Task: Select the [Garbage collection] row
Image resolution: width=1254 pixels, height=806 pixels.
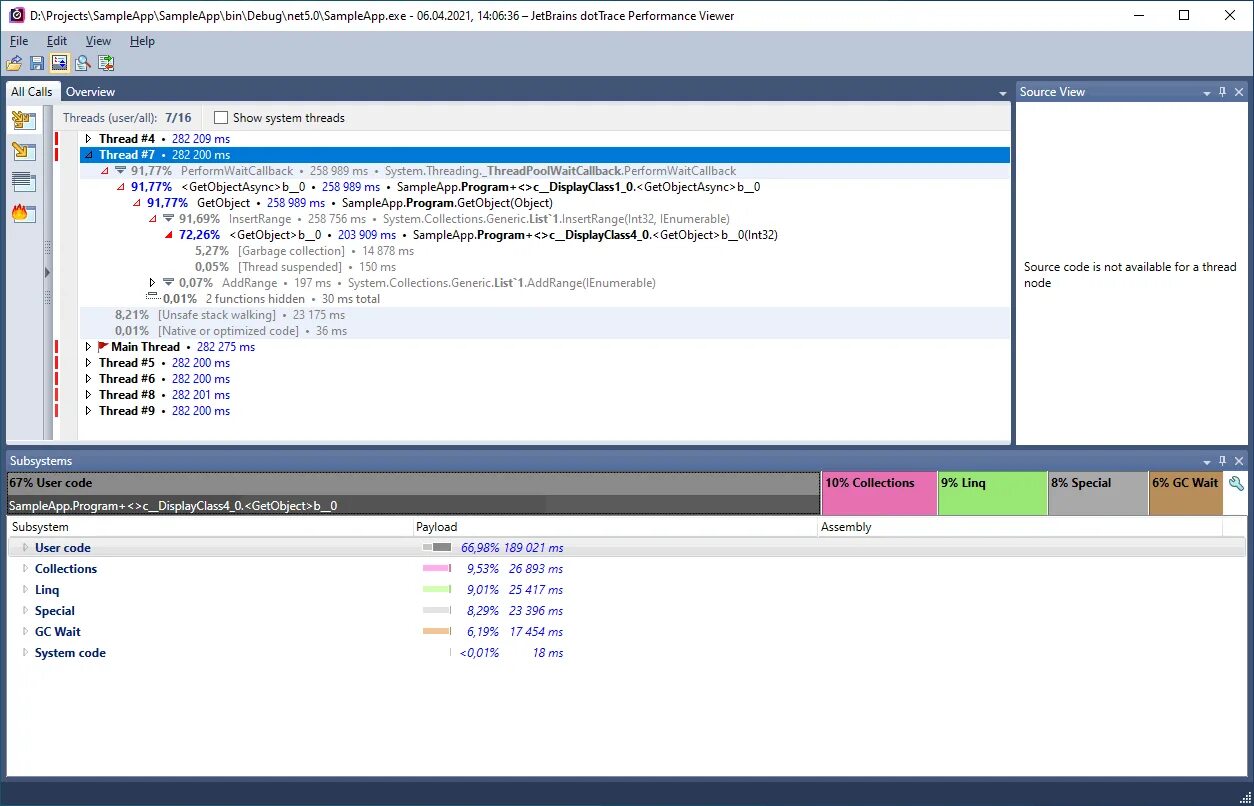Action: 544,251
